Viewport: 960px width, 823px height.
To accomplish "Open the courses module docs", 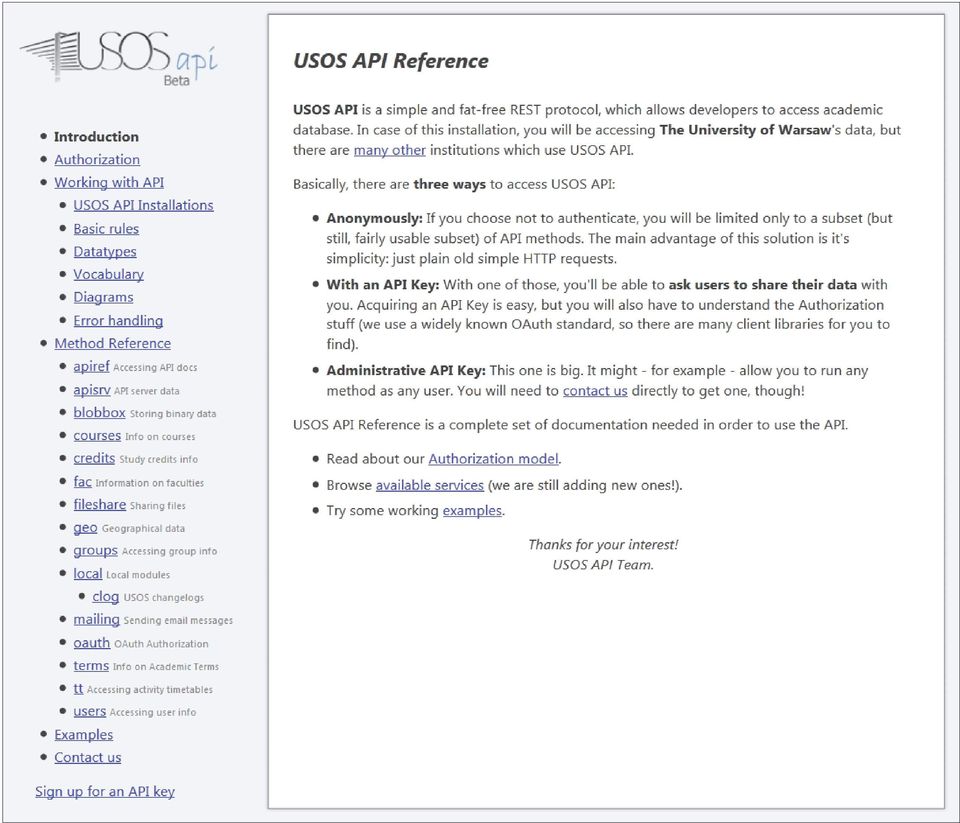I will tap(97, 435).
